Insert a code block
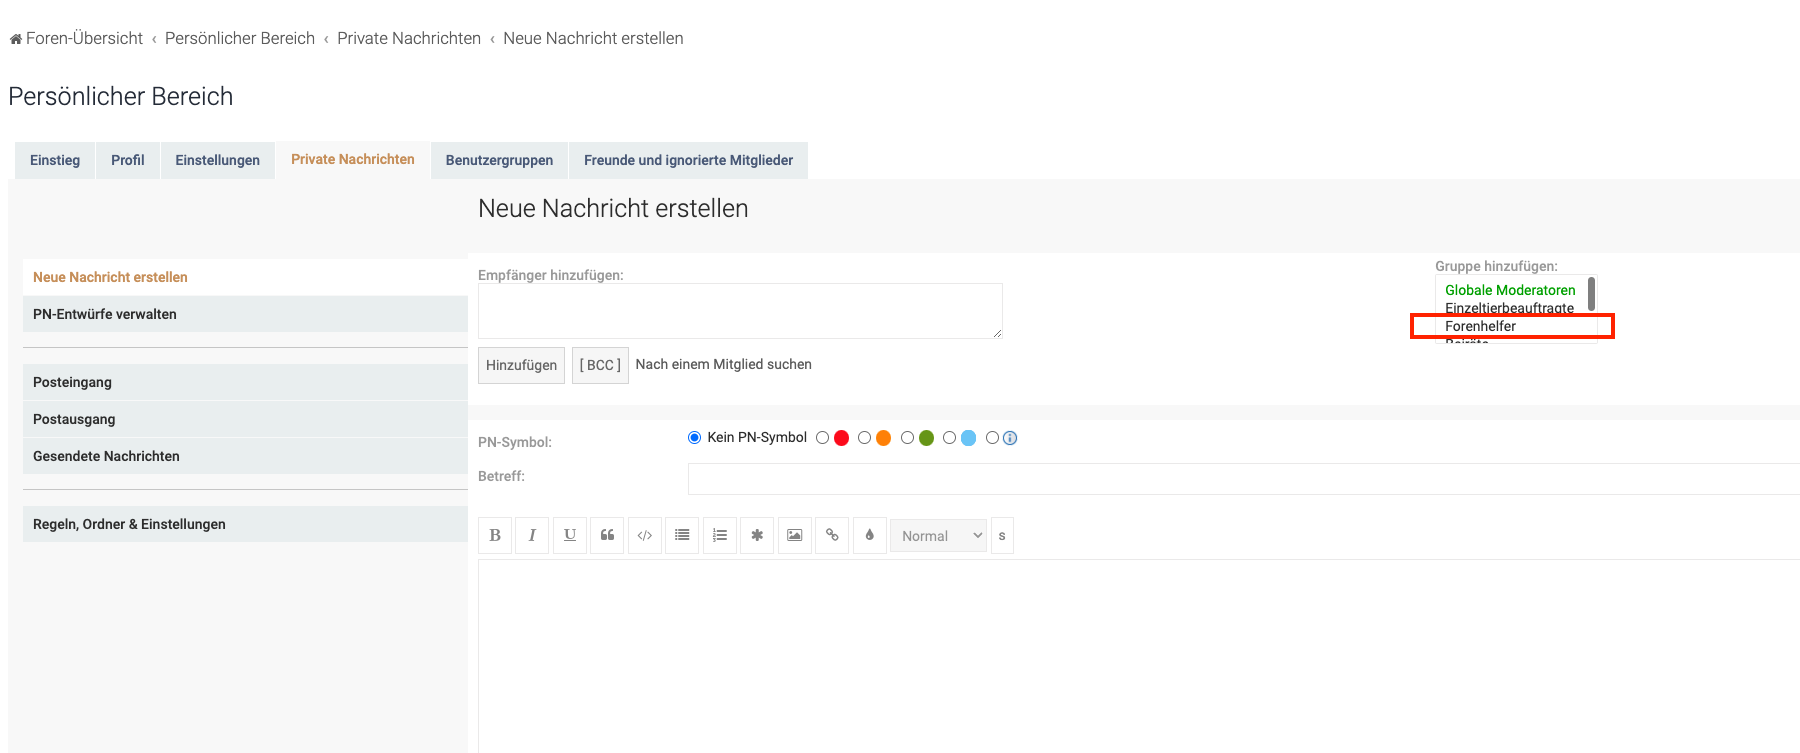 click(645, 535)
